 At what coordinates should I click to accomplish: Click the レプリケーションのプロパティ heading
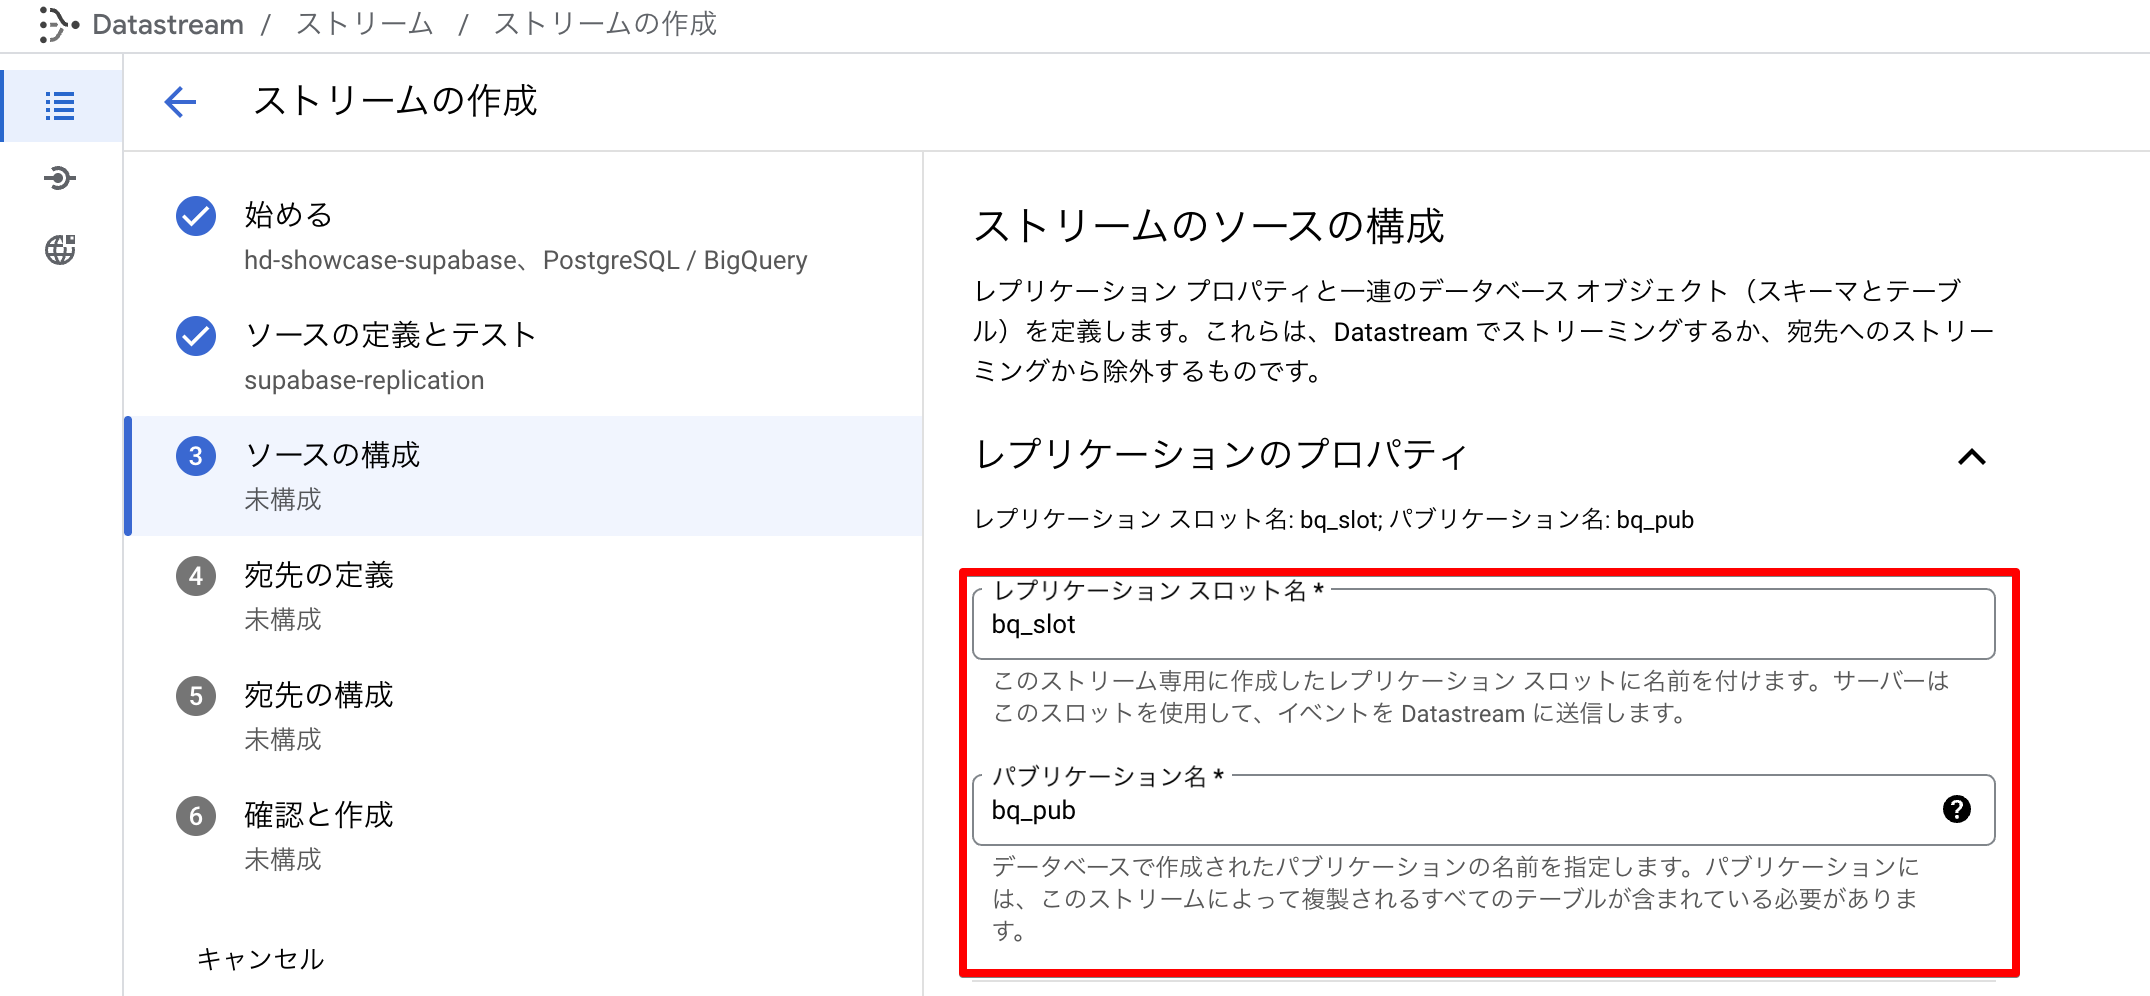click(x=1222, y=455)
